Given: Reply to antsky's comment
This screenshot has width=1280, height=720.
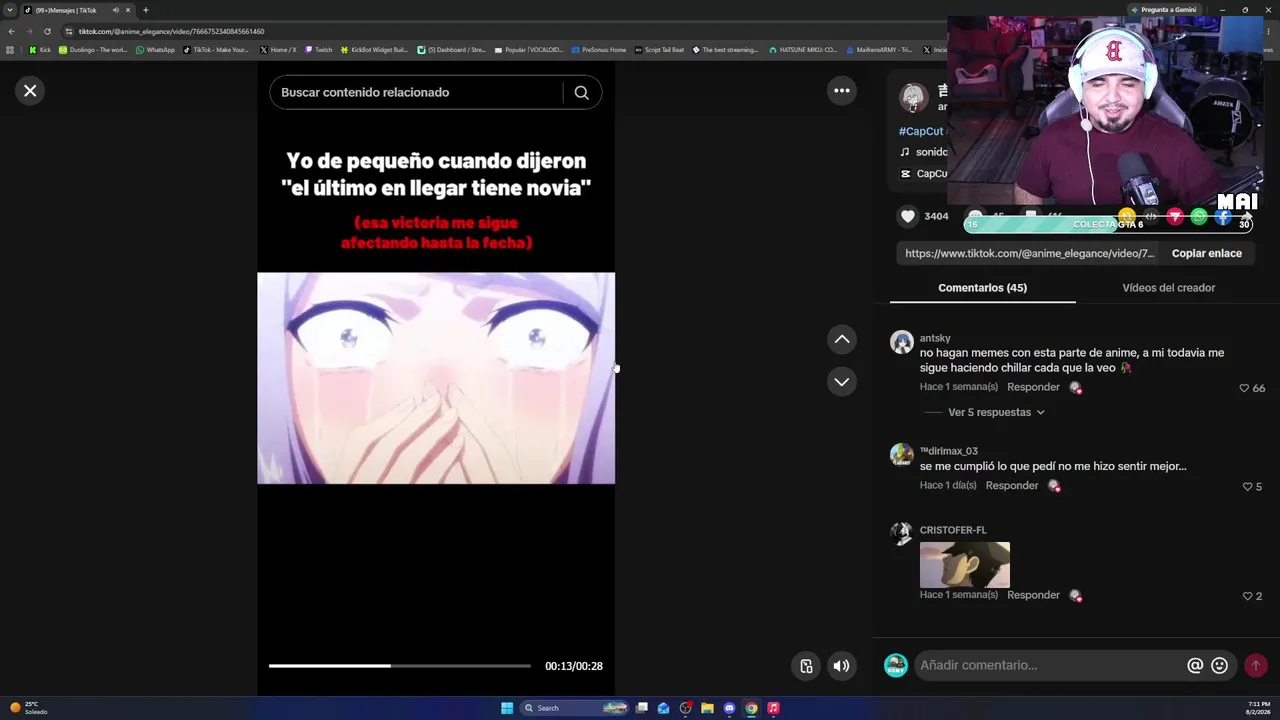Looking at the screenshot, I should point(1033,387).
